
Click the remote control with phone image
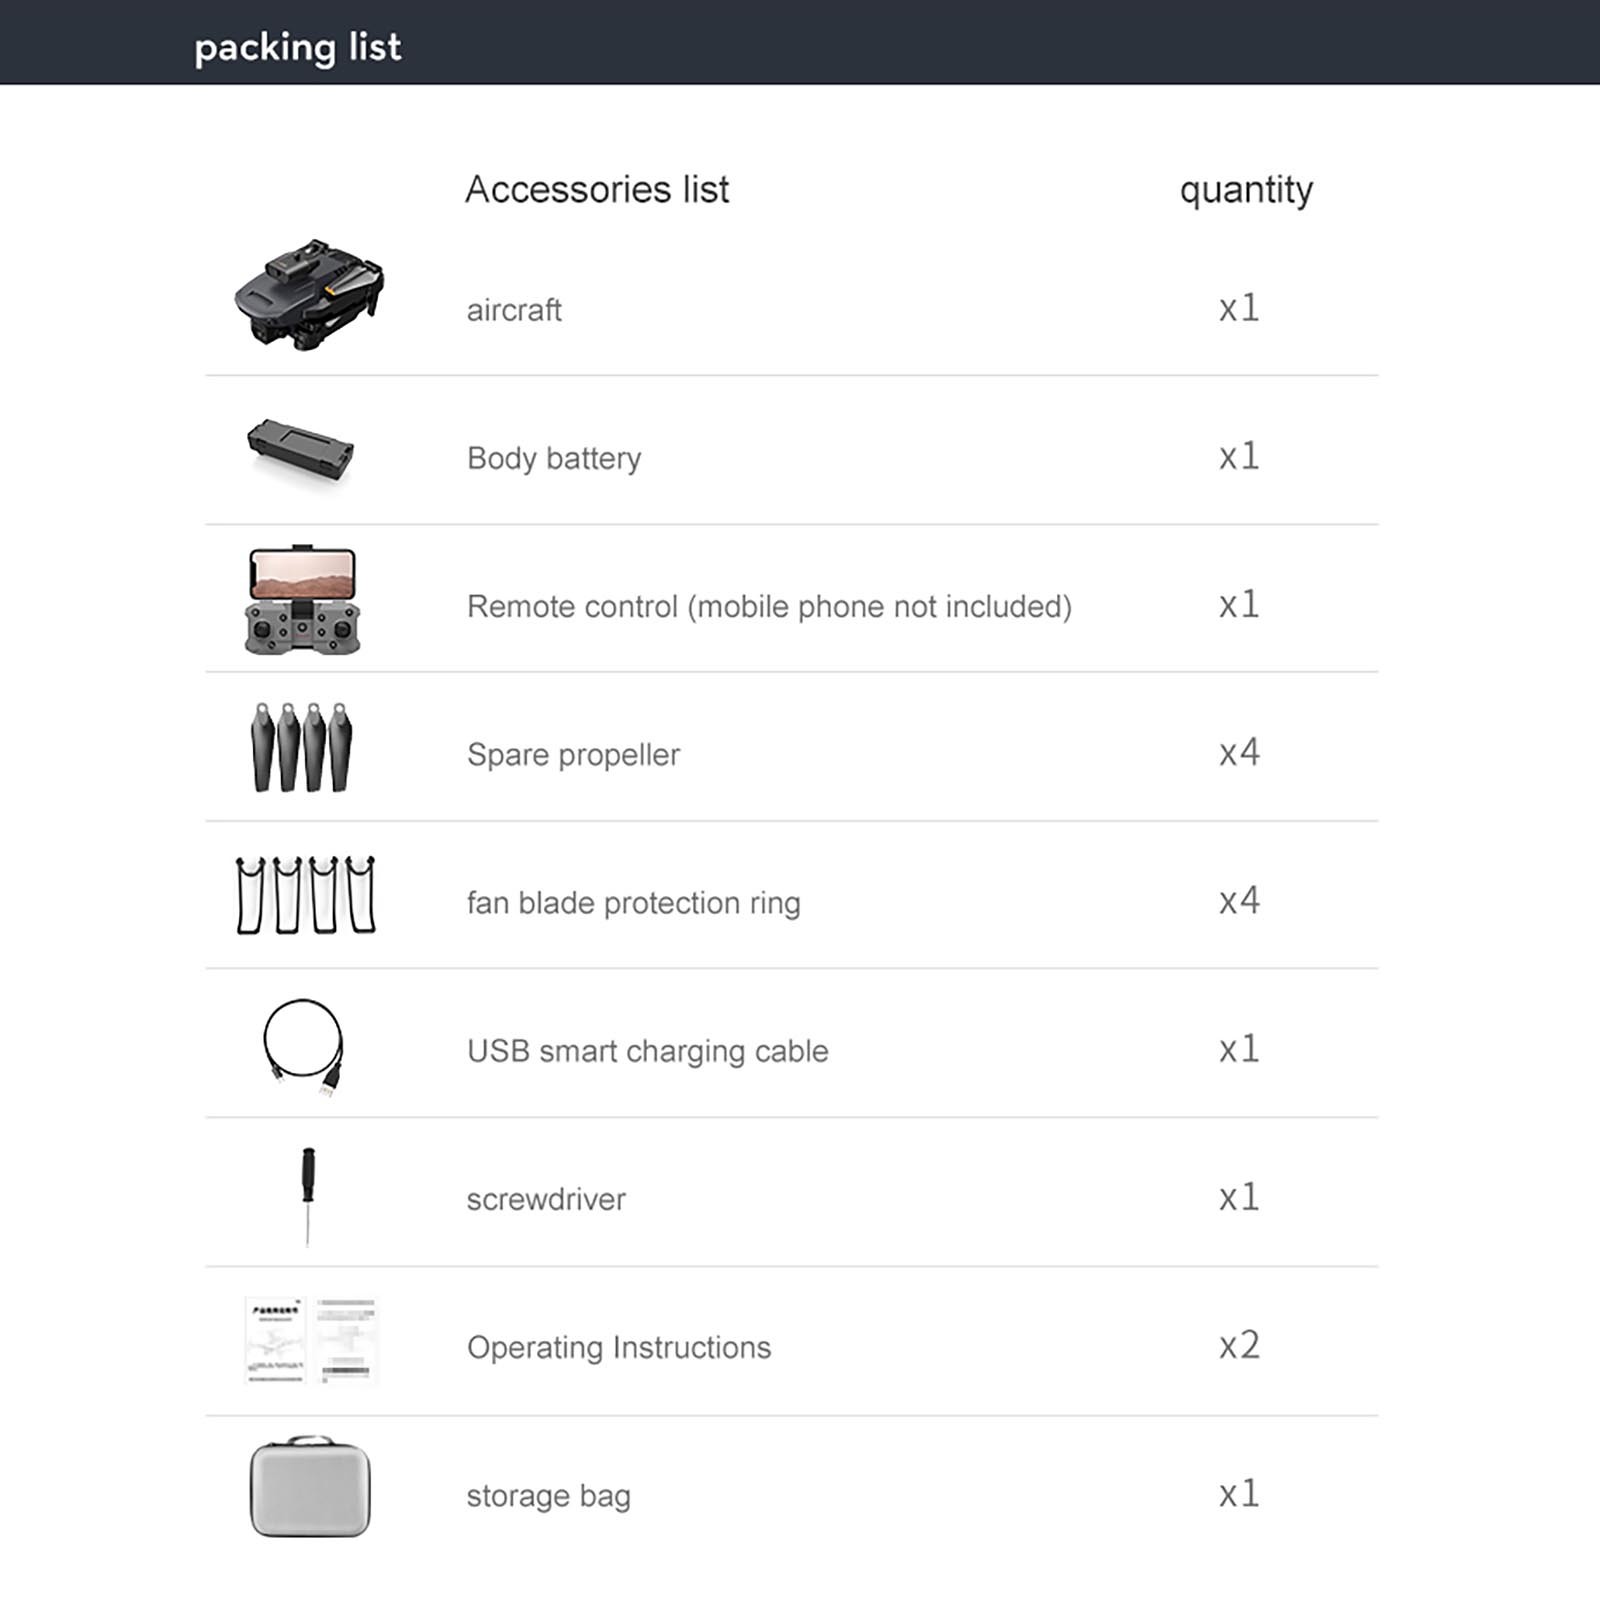(x=303, y=600)
